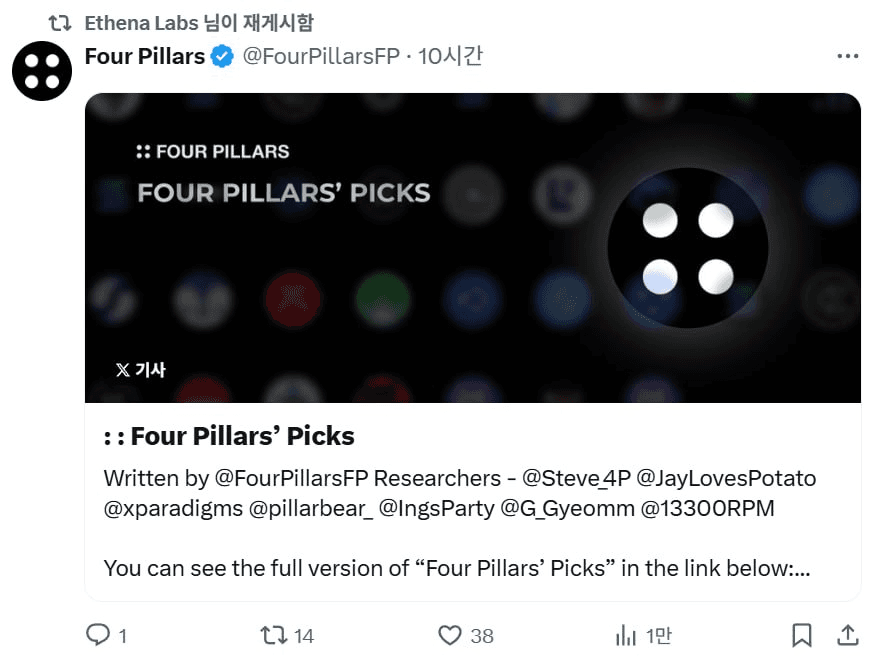Click the blue verified badge
874x658 pixels.
point(222,56)
